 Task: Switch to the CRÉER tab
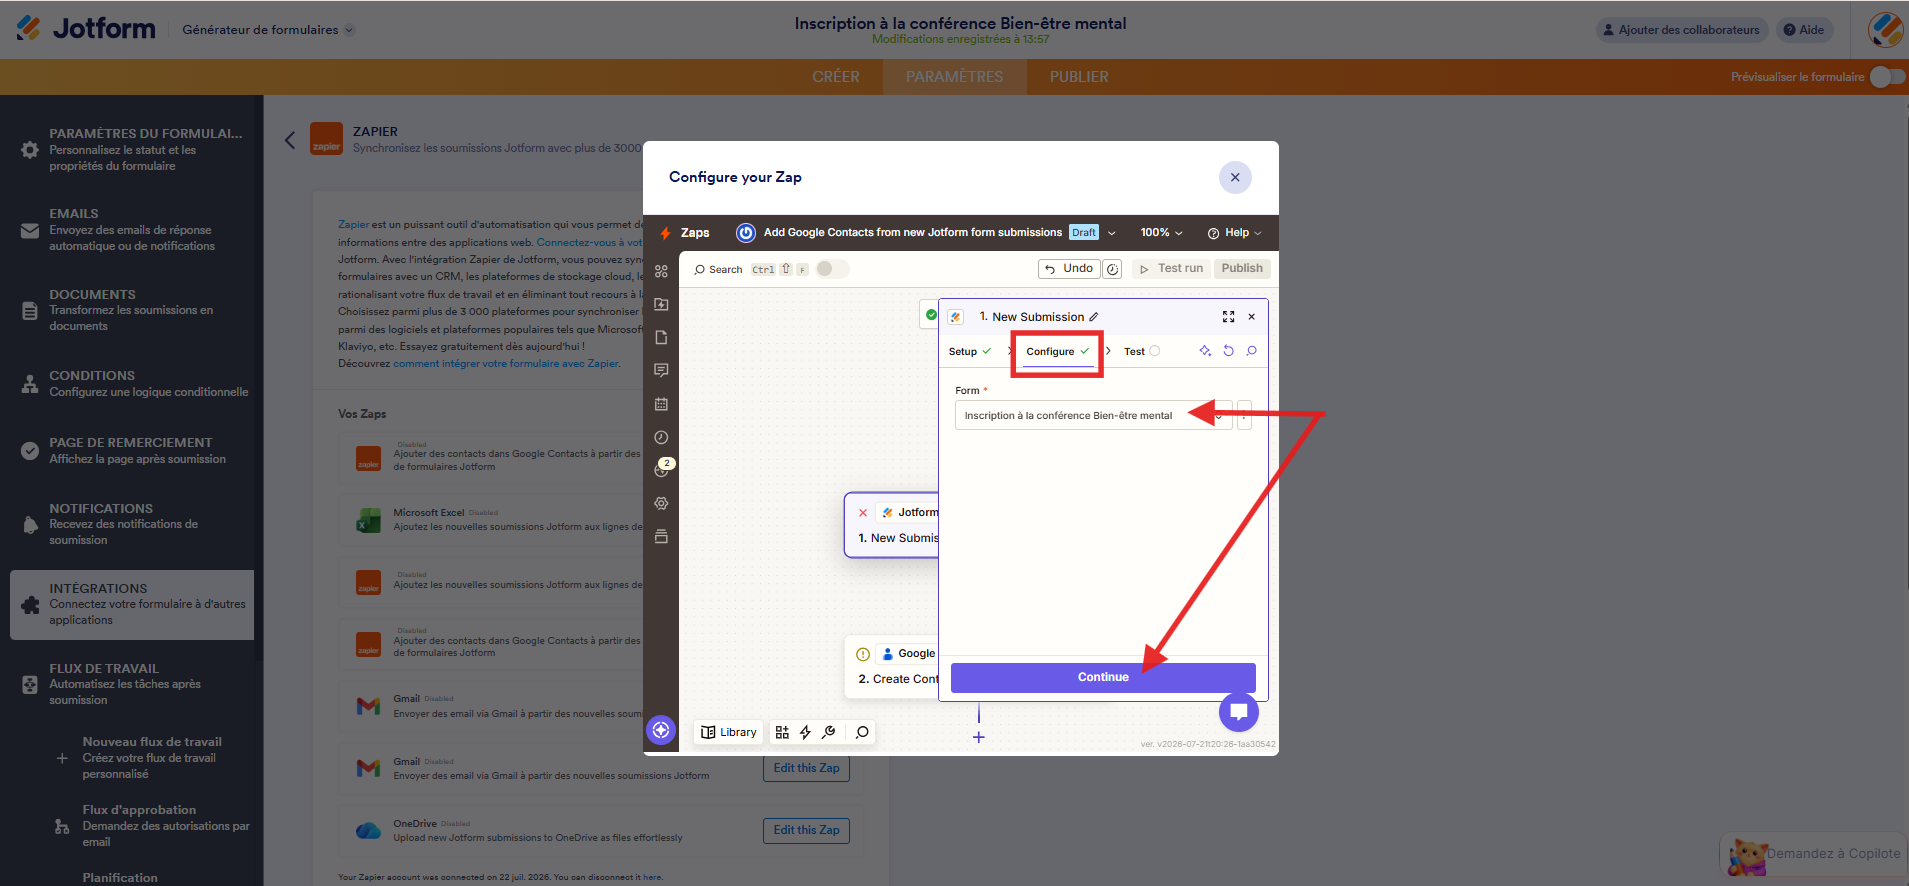tap(836, 77)
